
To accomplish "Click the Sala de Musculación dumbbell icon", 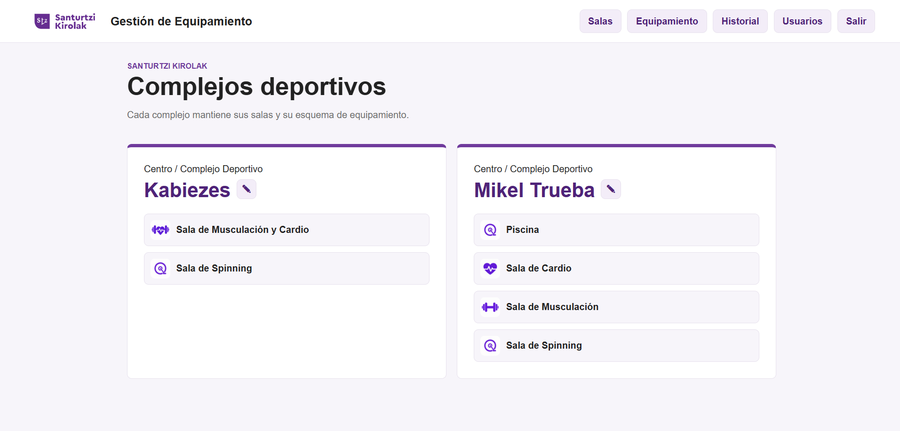I will 490,307.
